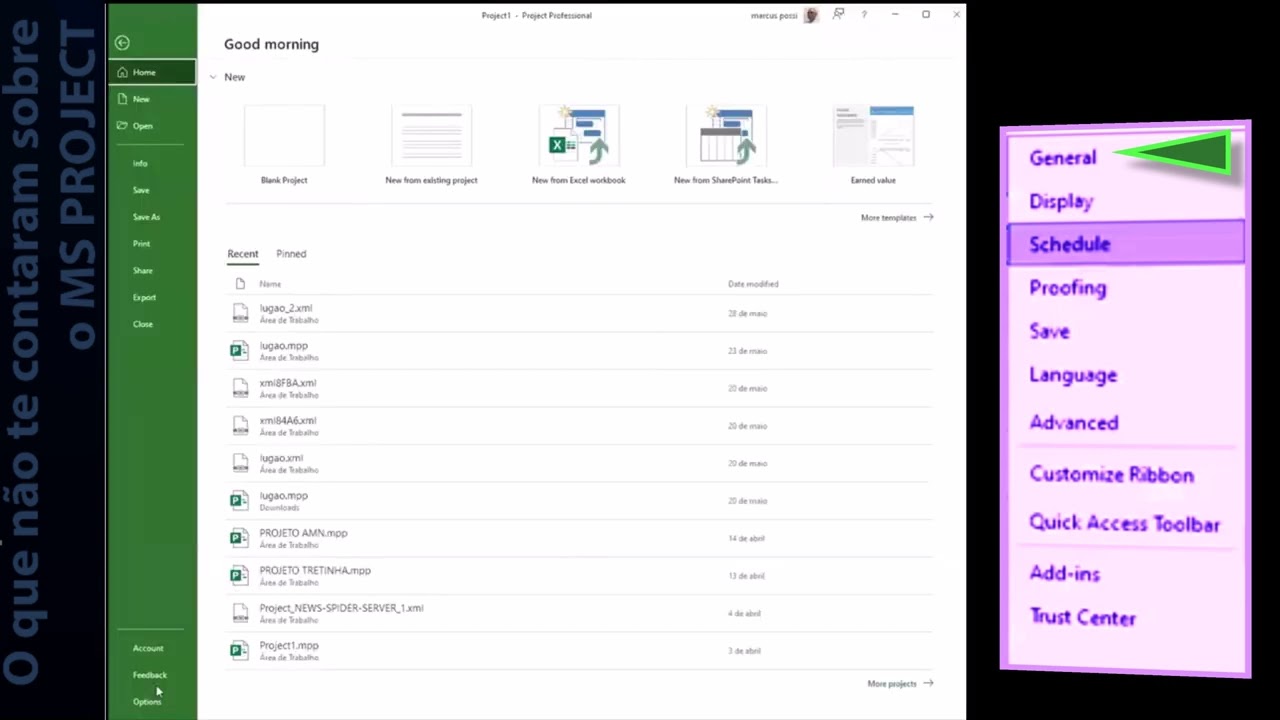Viewport: 1280px width, 720px height.
Task: Choose the New from Excel workbook template
Action: coord(578,135)
